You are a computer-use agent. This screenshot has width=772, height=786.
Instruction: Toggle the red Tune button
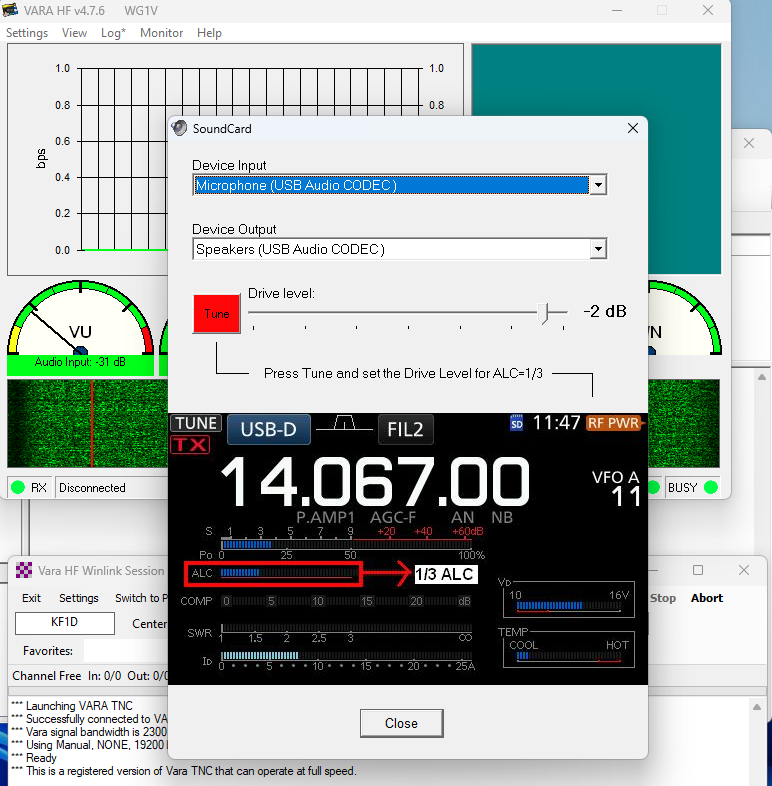217,313
